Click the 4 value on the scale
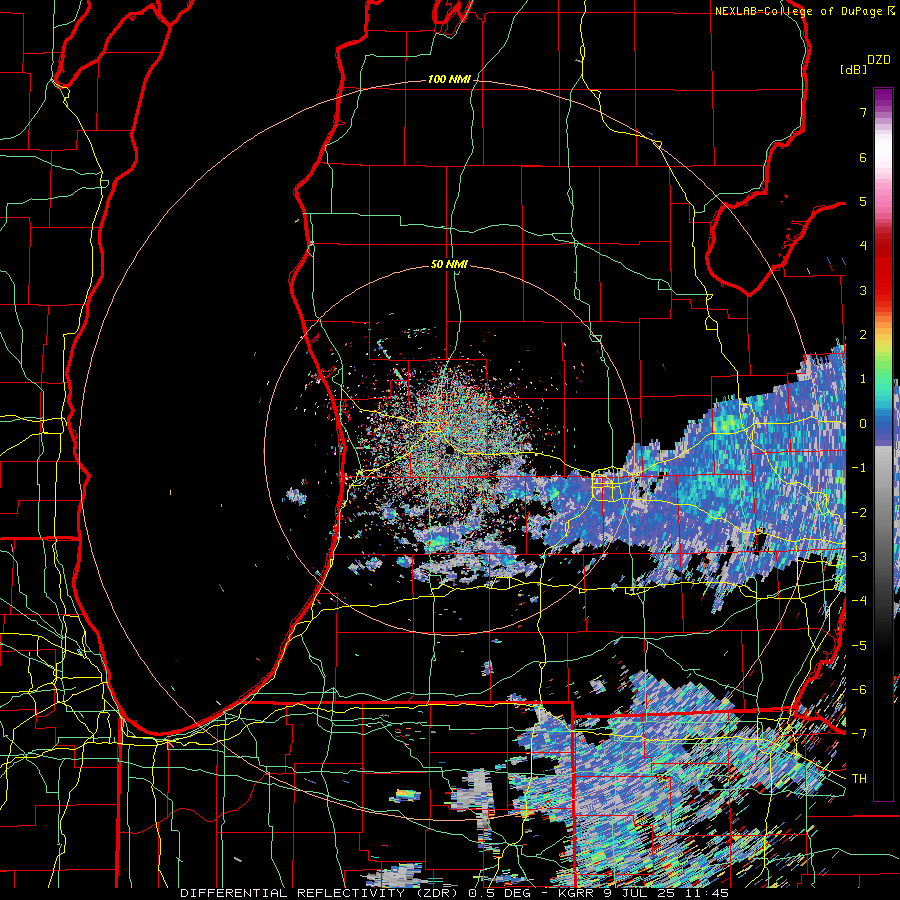Image resolution: width=900 pixels, height=900 pixels. (863, 246)
